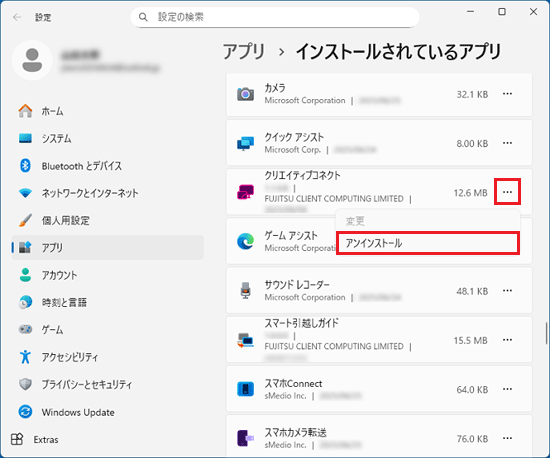Click the ゲーム controller icon
This screenshot has width=550, height=458.
[25, 329]
